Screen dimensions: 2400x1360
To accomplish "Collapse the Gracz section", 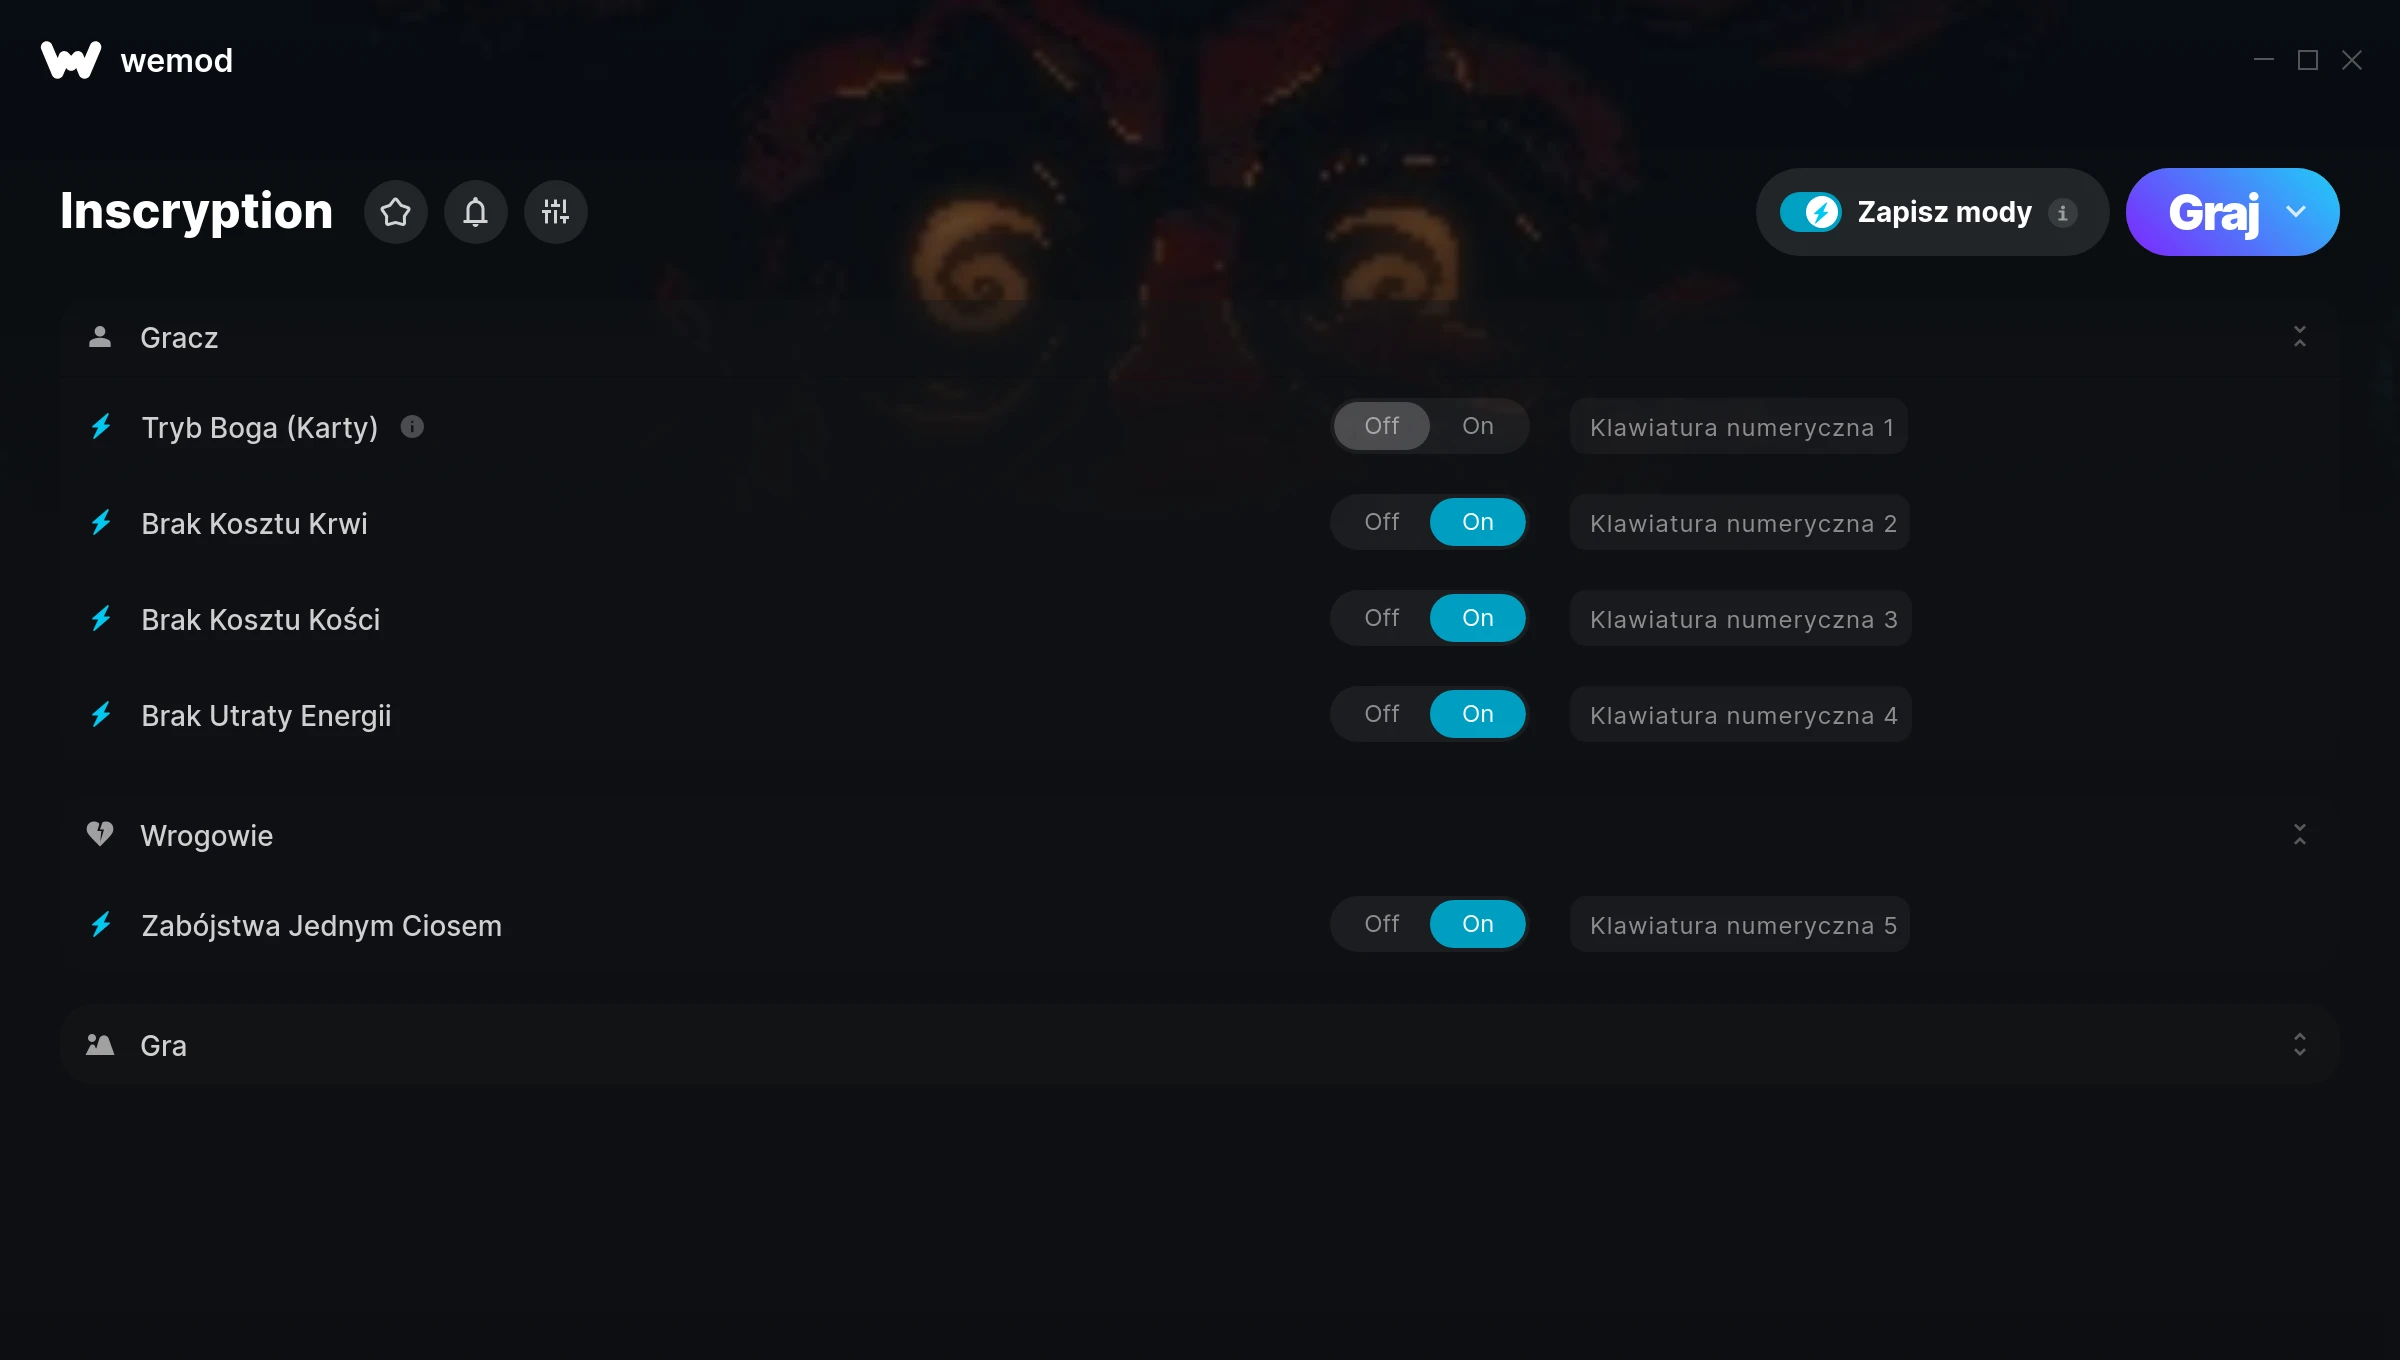I will pyautogui.click(x=2299, y=337).
